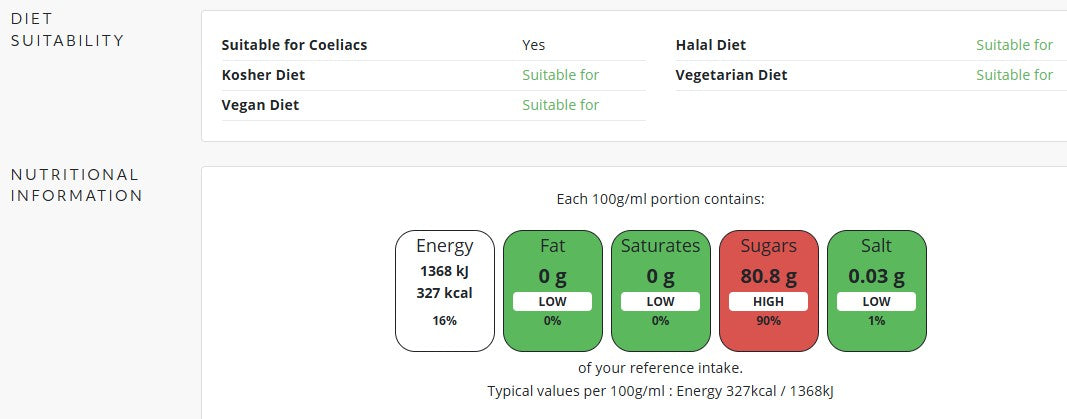Click the LOW badge under Salt
Viewport: 1067px width, 419px height.
876,301
